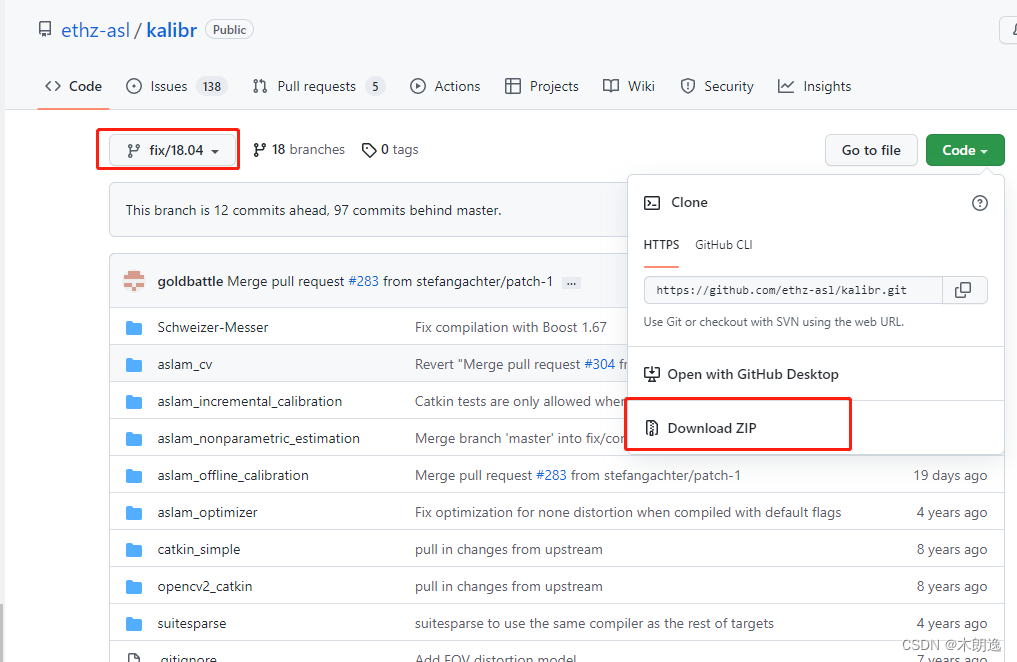Open commit 'Fix optimization for none distortion'
Image resolution: width=1017 pixels, height=662 pixels.
[628, 512]
